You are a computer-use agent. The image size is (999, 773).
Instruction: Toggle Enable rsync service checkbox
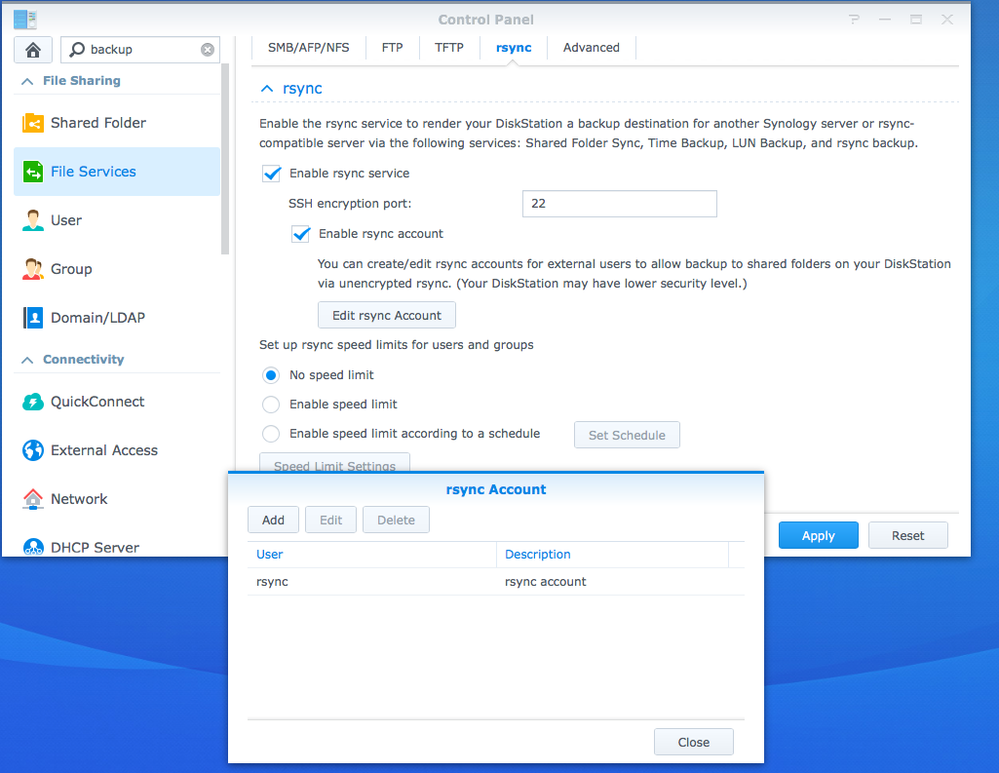tap(271, 173)
